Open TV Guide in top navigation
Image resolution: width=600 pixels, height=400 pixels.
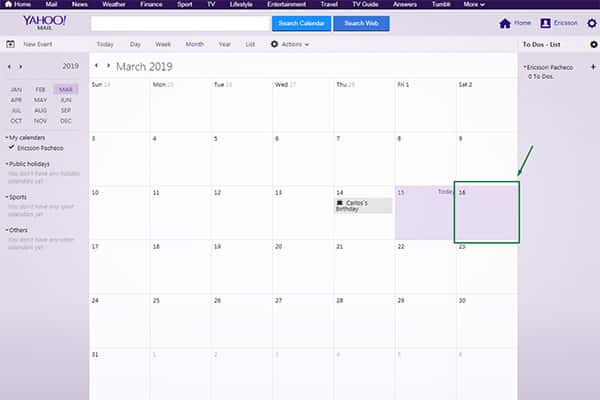click(365, 4)
